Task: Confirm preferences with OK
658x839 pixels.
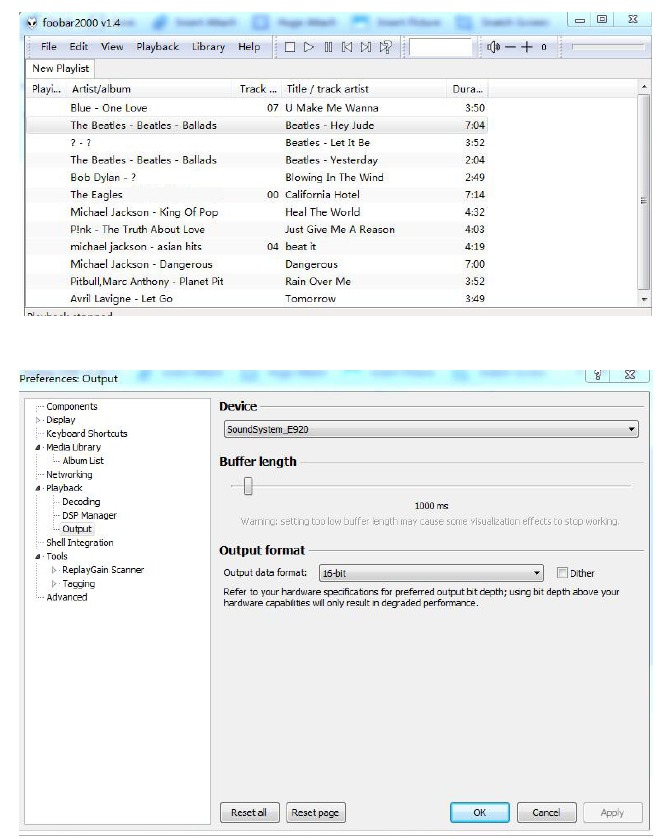Action: coord(480,812)
